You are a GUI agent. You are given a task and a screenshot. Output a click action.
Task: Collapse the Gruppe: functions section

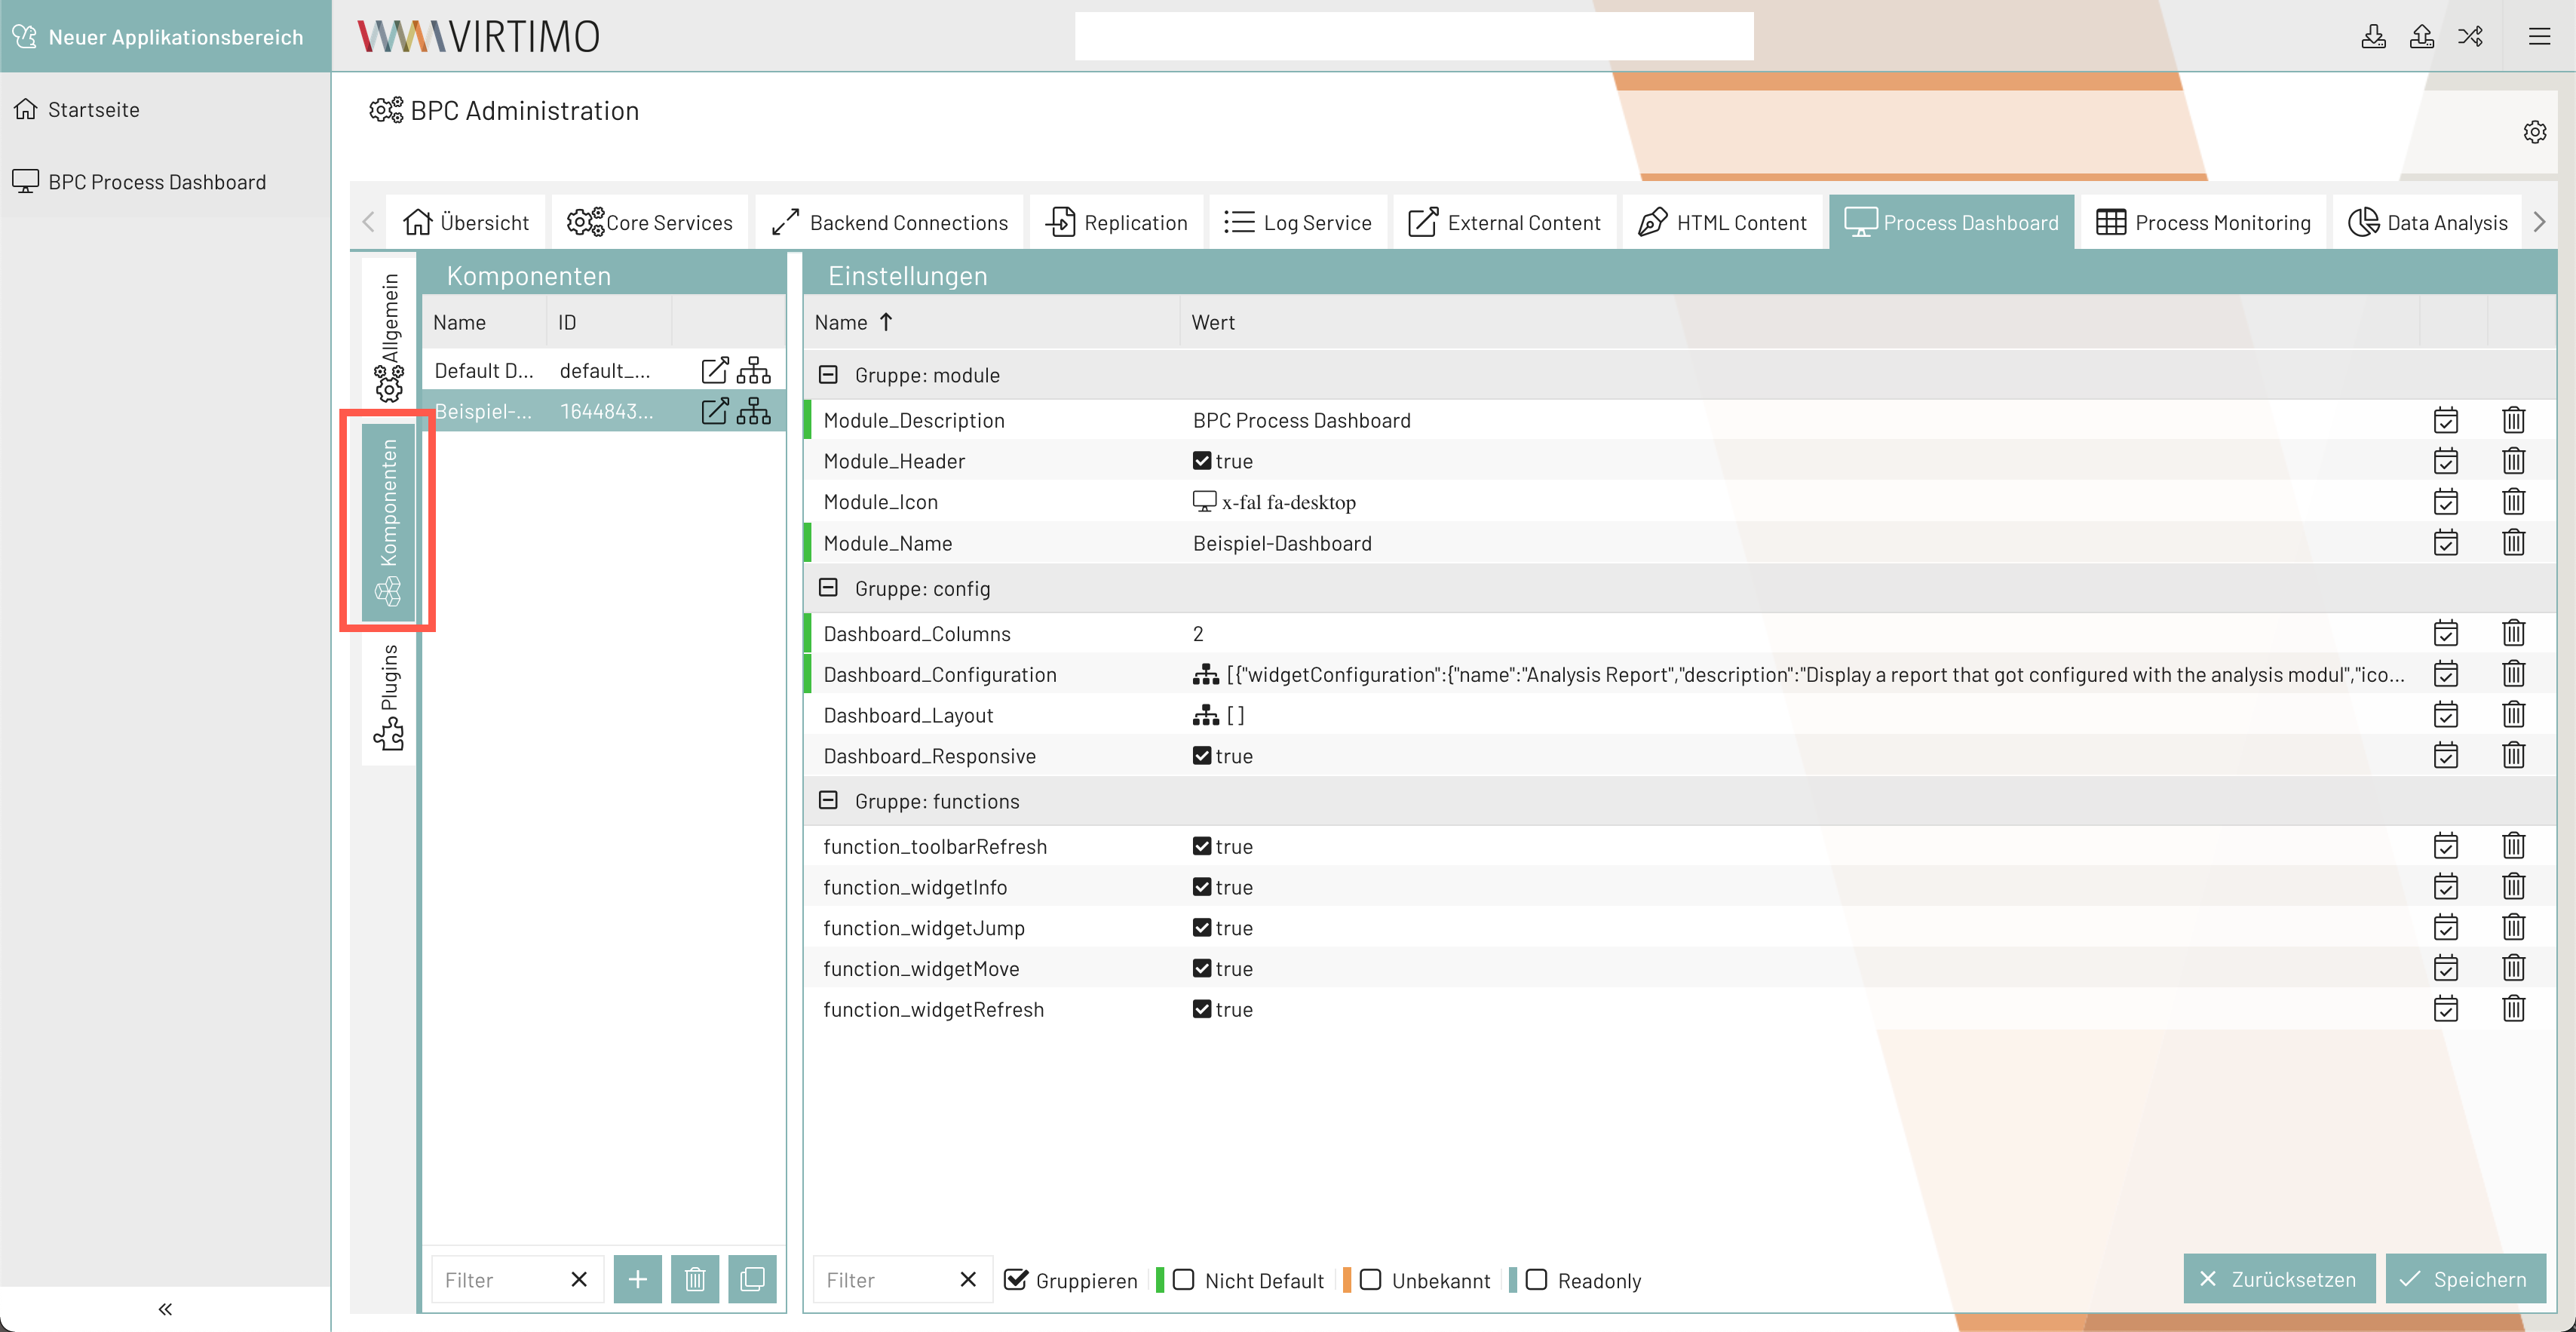(x=828, y=801)
